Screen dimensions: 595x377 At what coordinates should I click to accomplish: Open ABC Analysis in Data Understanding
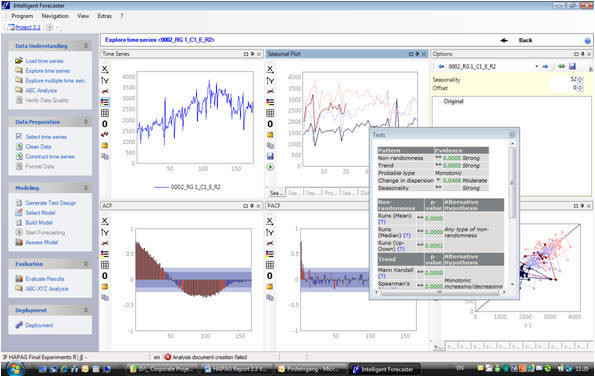click(x=41, y=90)
